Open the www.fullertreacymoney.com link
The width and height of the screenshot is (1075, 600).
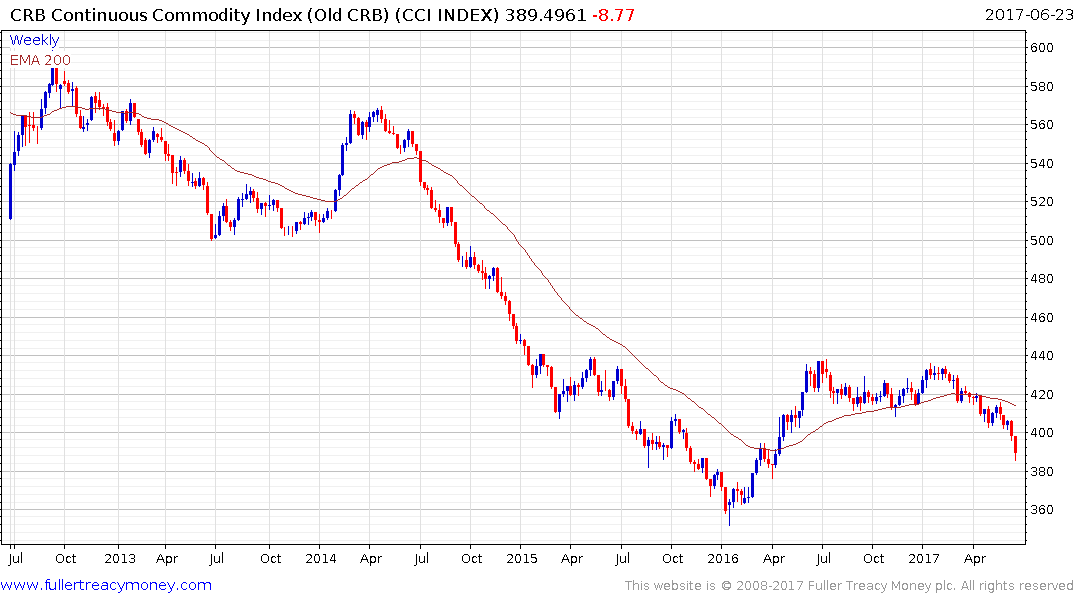point(106,585)
